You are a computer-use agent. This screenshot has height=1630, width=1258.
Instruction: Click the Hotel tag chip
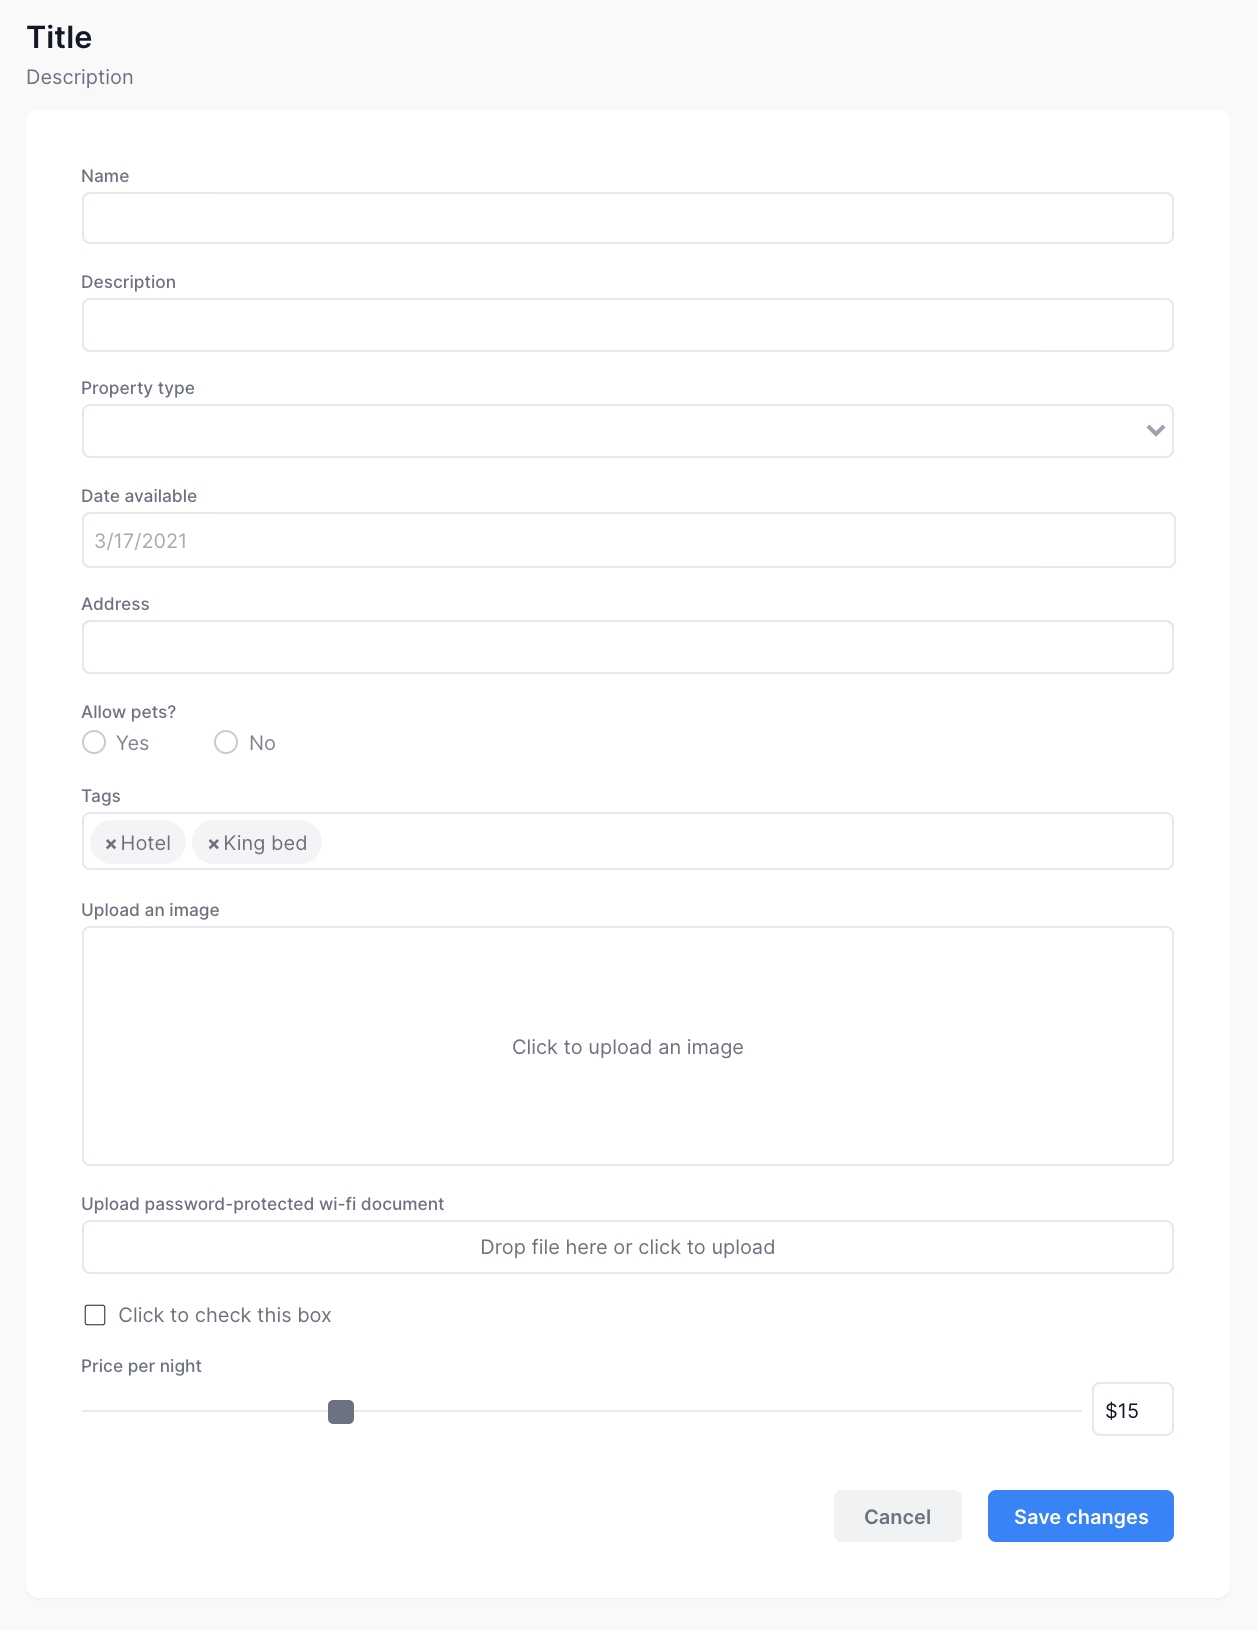[x=146, y=843]
